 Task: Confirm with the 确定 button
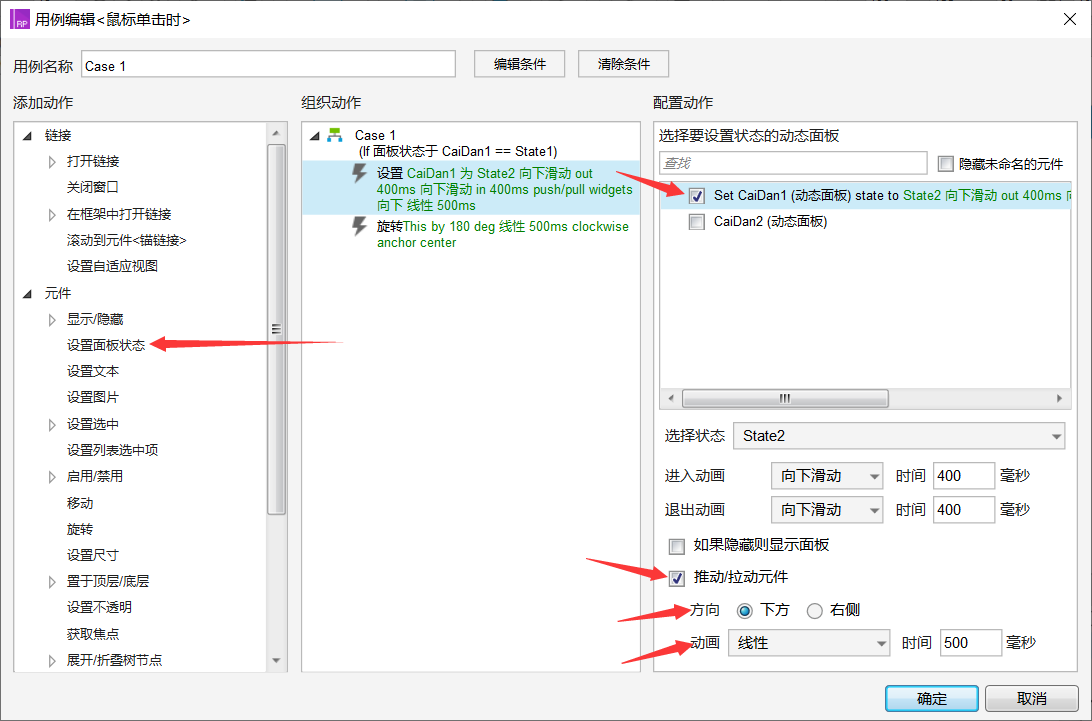click(932, 699)
